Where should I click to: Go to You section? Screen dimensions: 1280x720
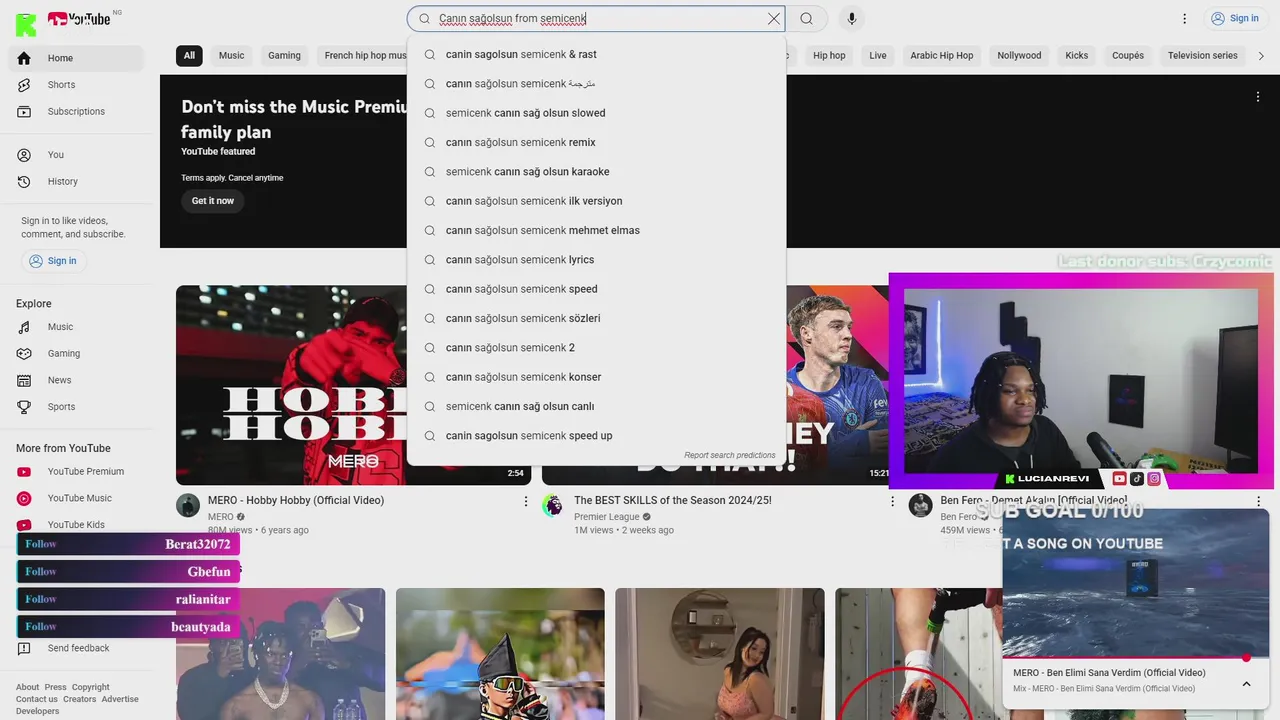click(x=76, y=155)
